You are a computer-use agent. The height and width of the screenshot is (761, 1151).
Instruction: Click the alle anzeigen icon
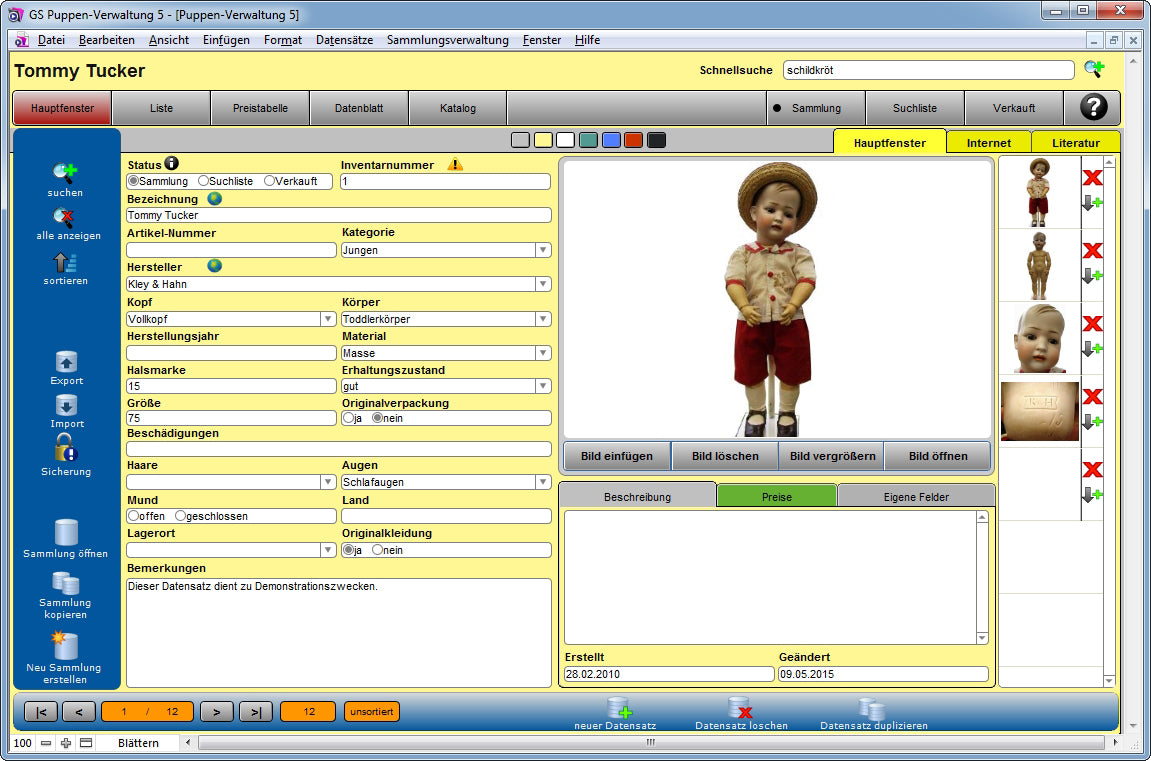coord(65,217)
